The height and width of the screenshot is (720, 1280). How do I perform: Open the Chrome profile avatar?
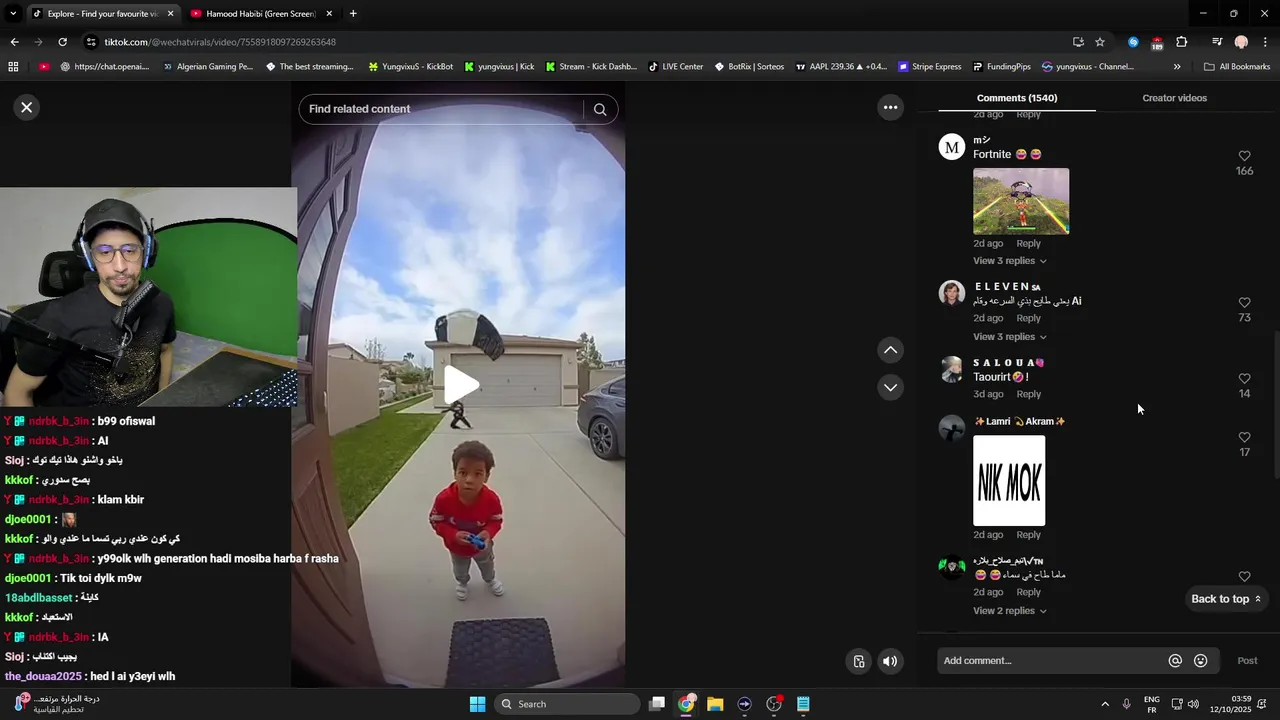click(x=1241, y=42)
